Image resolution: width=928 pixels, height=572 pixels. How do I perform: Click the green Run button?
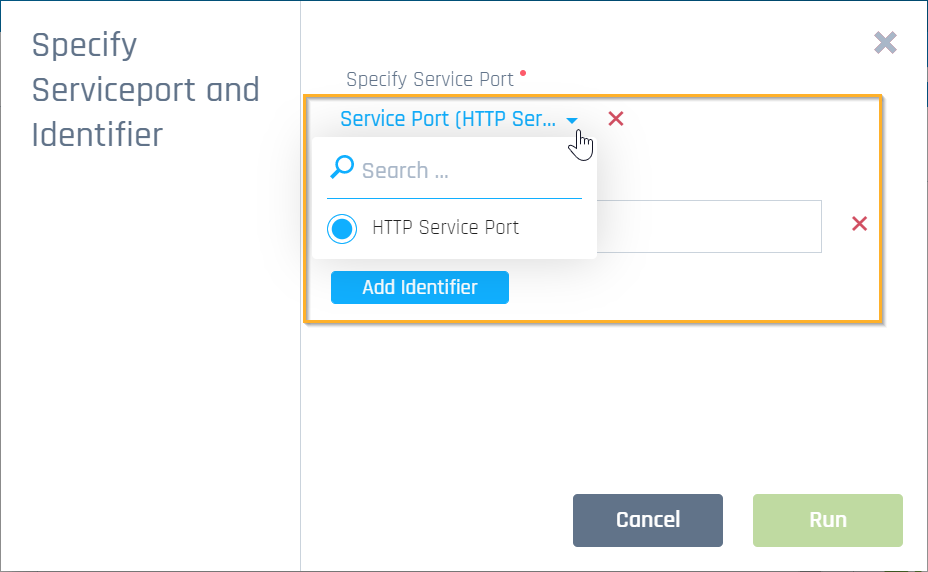(827, 520)
